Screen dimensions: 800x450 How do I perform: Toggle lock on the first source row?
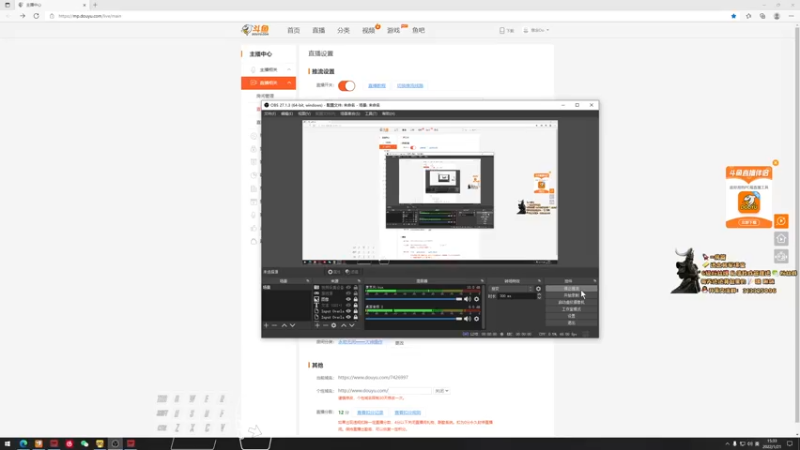356,288
